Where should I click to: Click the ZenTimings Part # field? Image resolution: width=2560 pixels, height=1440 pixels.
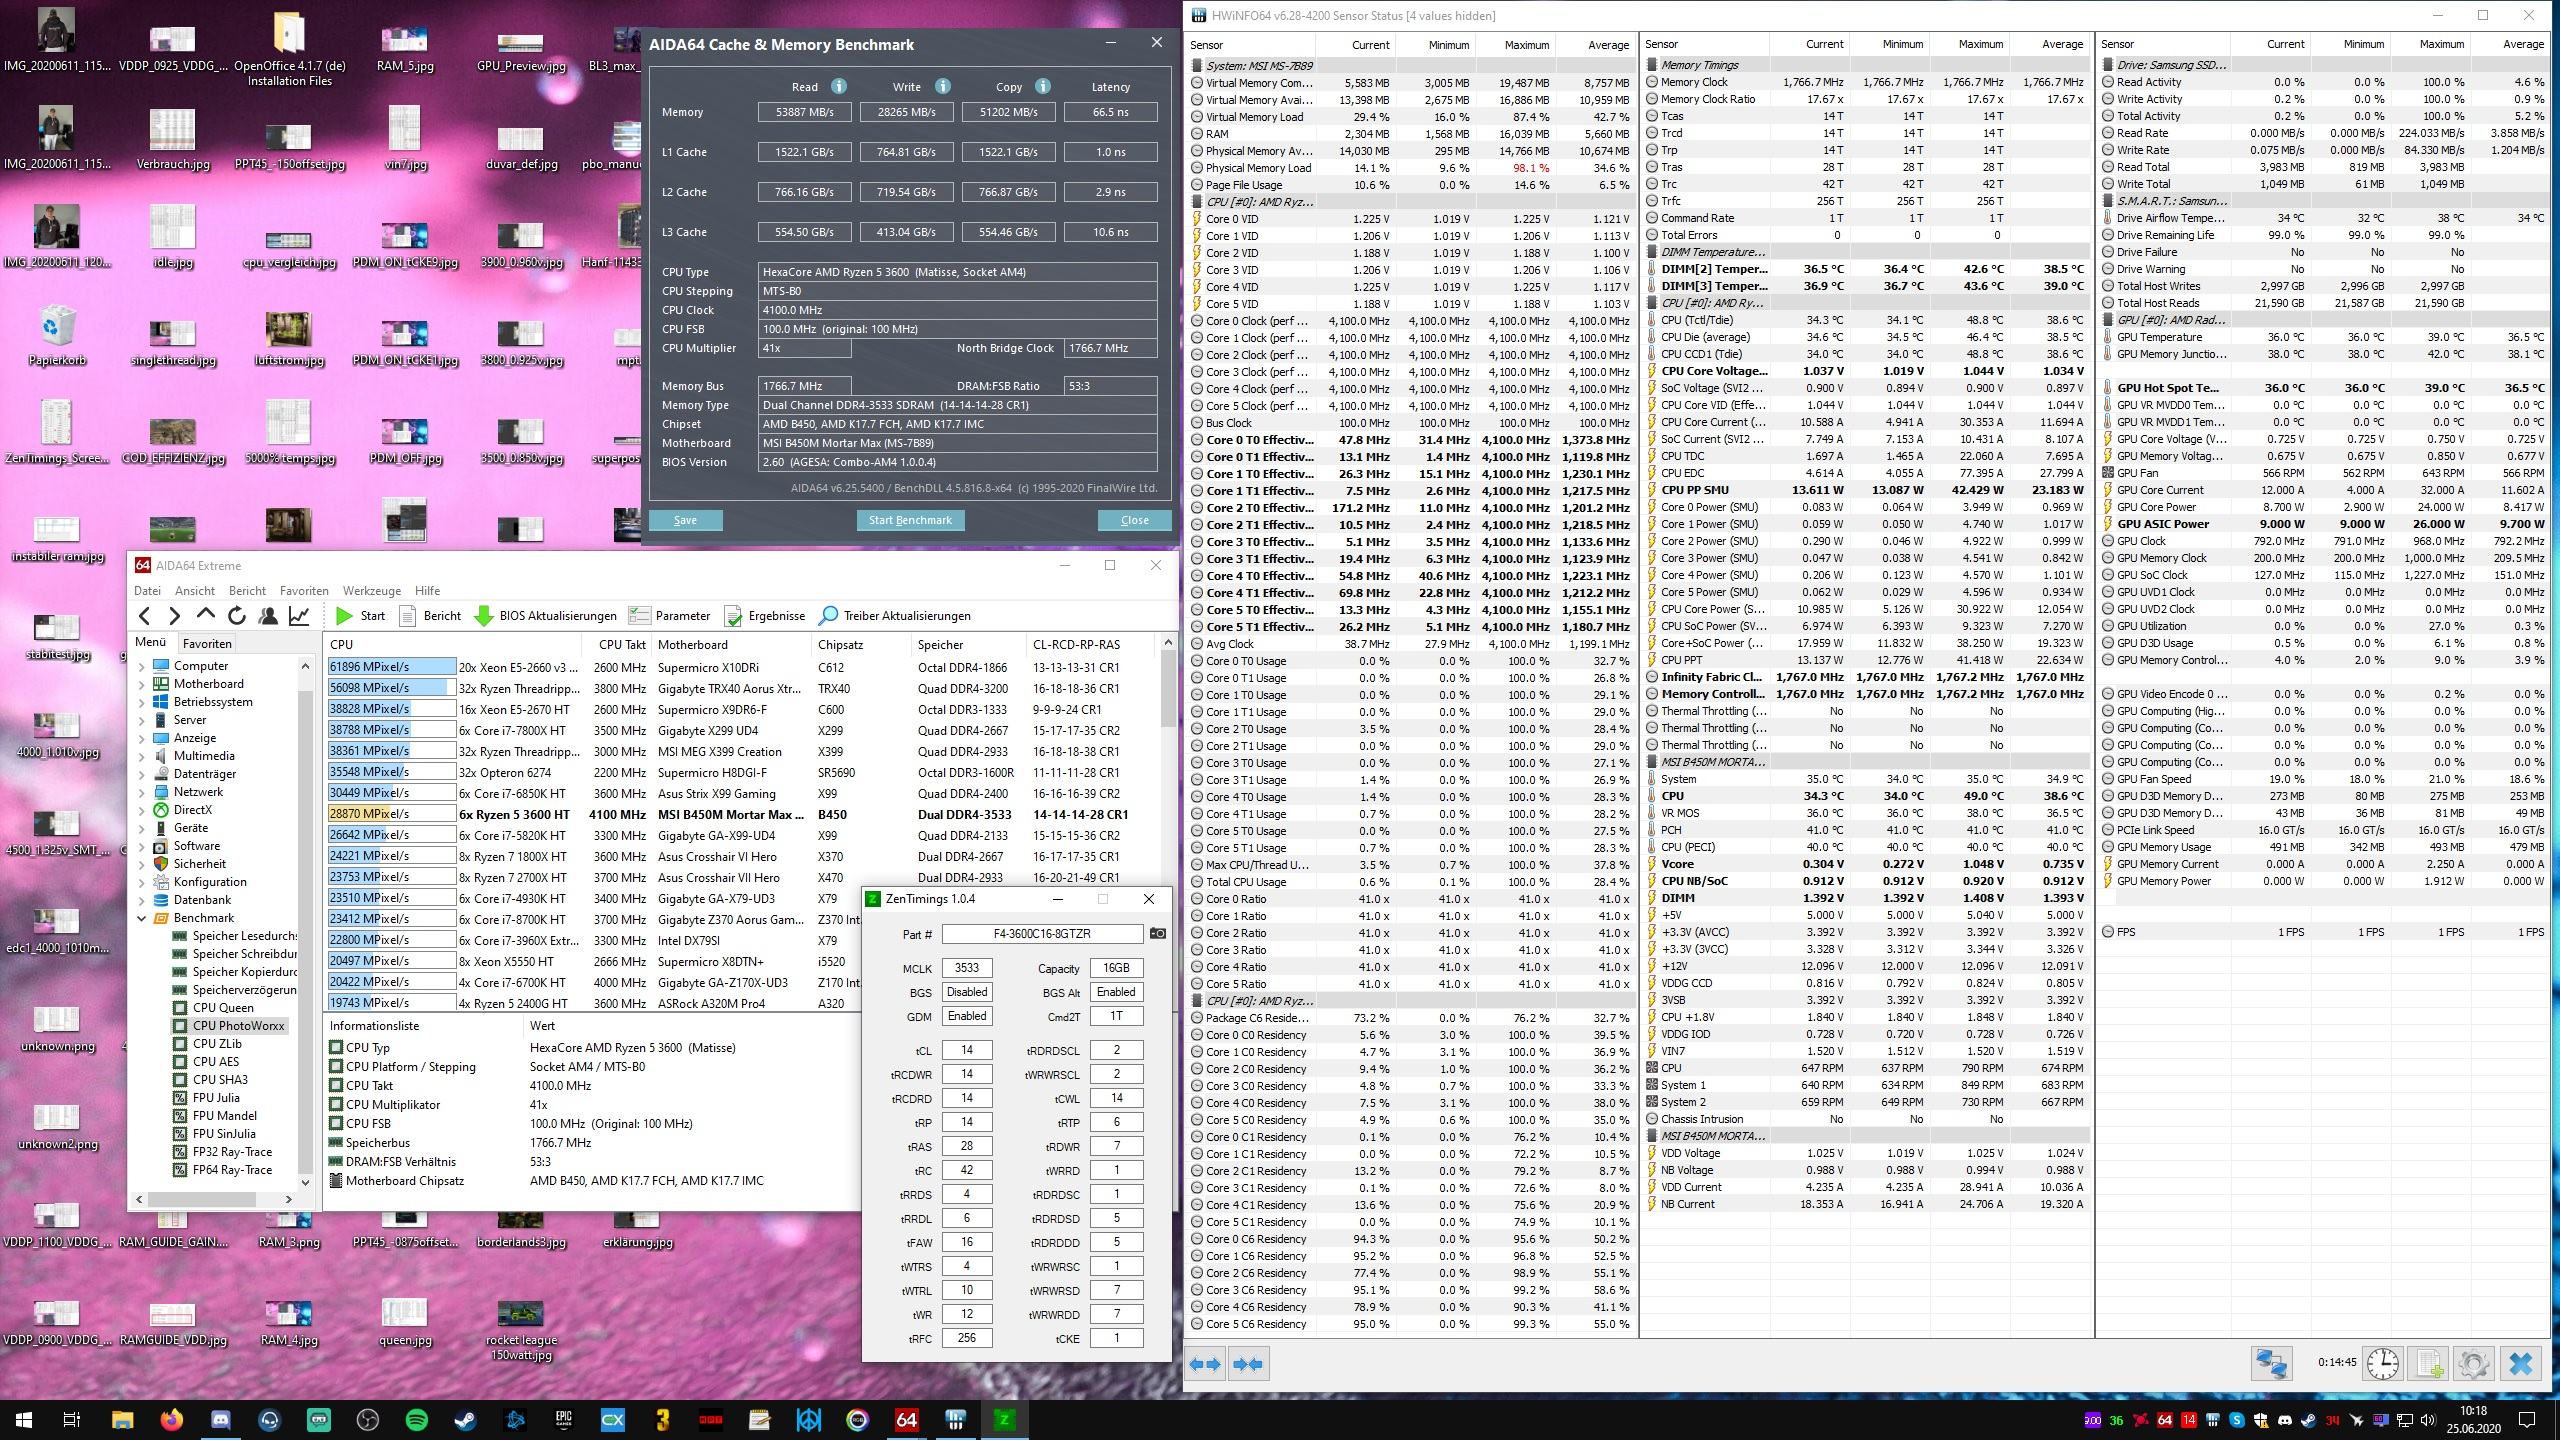pyautogui.click(x=1042, y=933)
